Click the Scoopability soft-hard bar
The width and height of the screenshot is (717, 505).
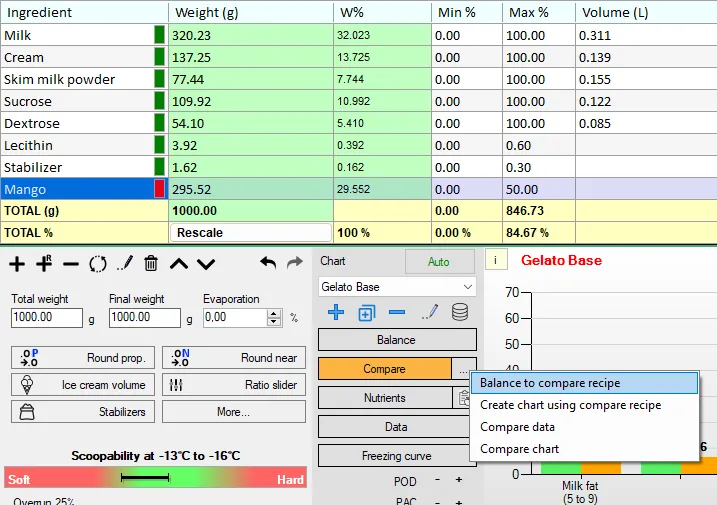pyautogui.click(x=155, y=478)
